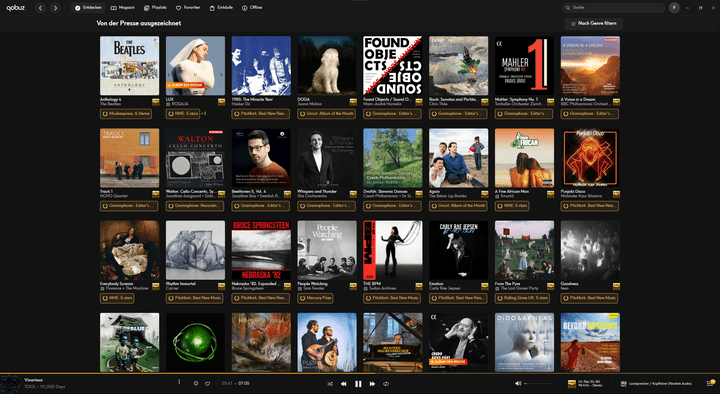Screen dimensions: 720x394
Task: Click the Qobuz logo
Action: coord(16,8)
